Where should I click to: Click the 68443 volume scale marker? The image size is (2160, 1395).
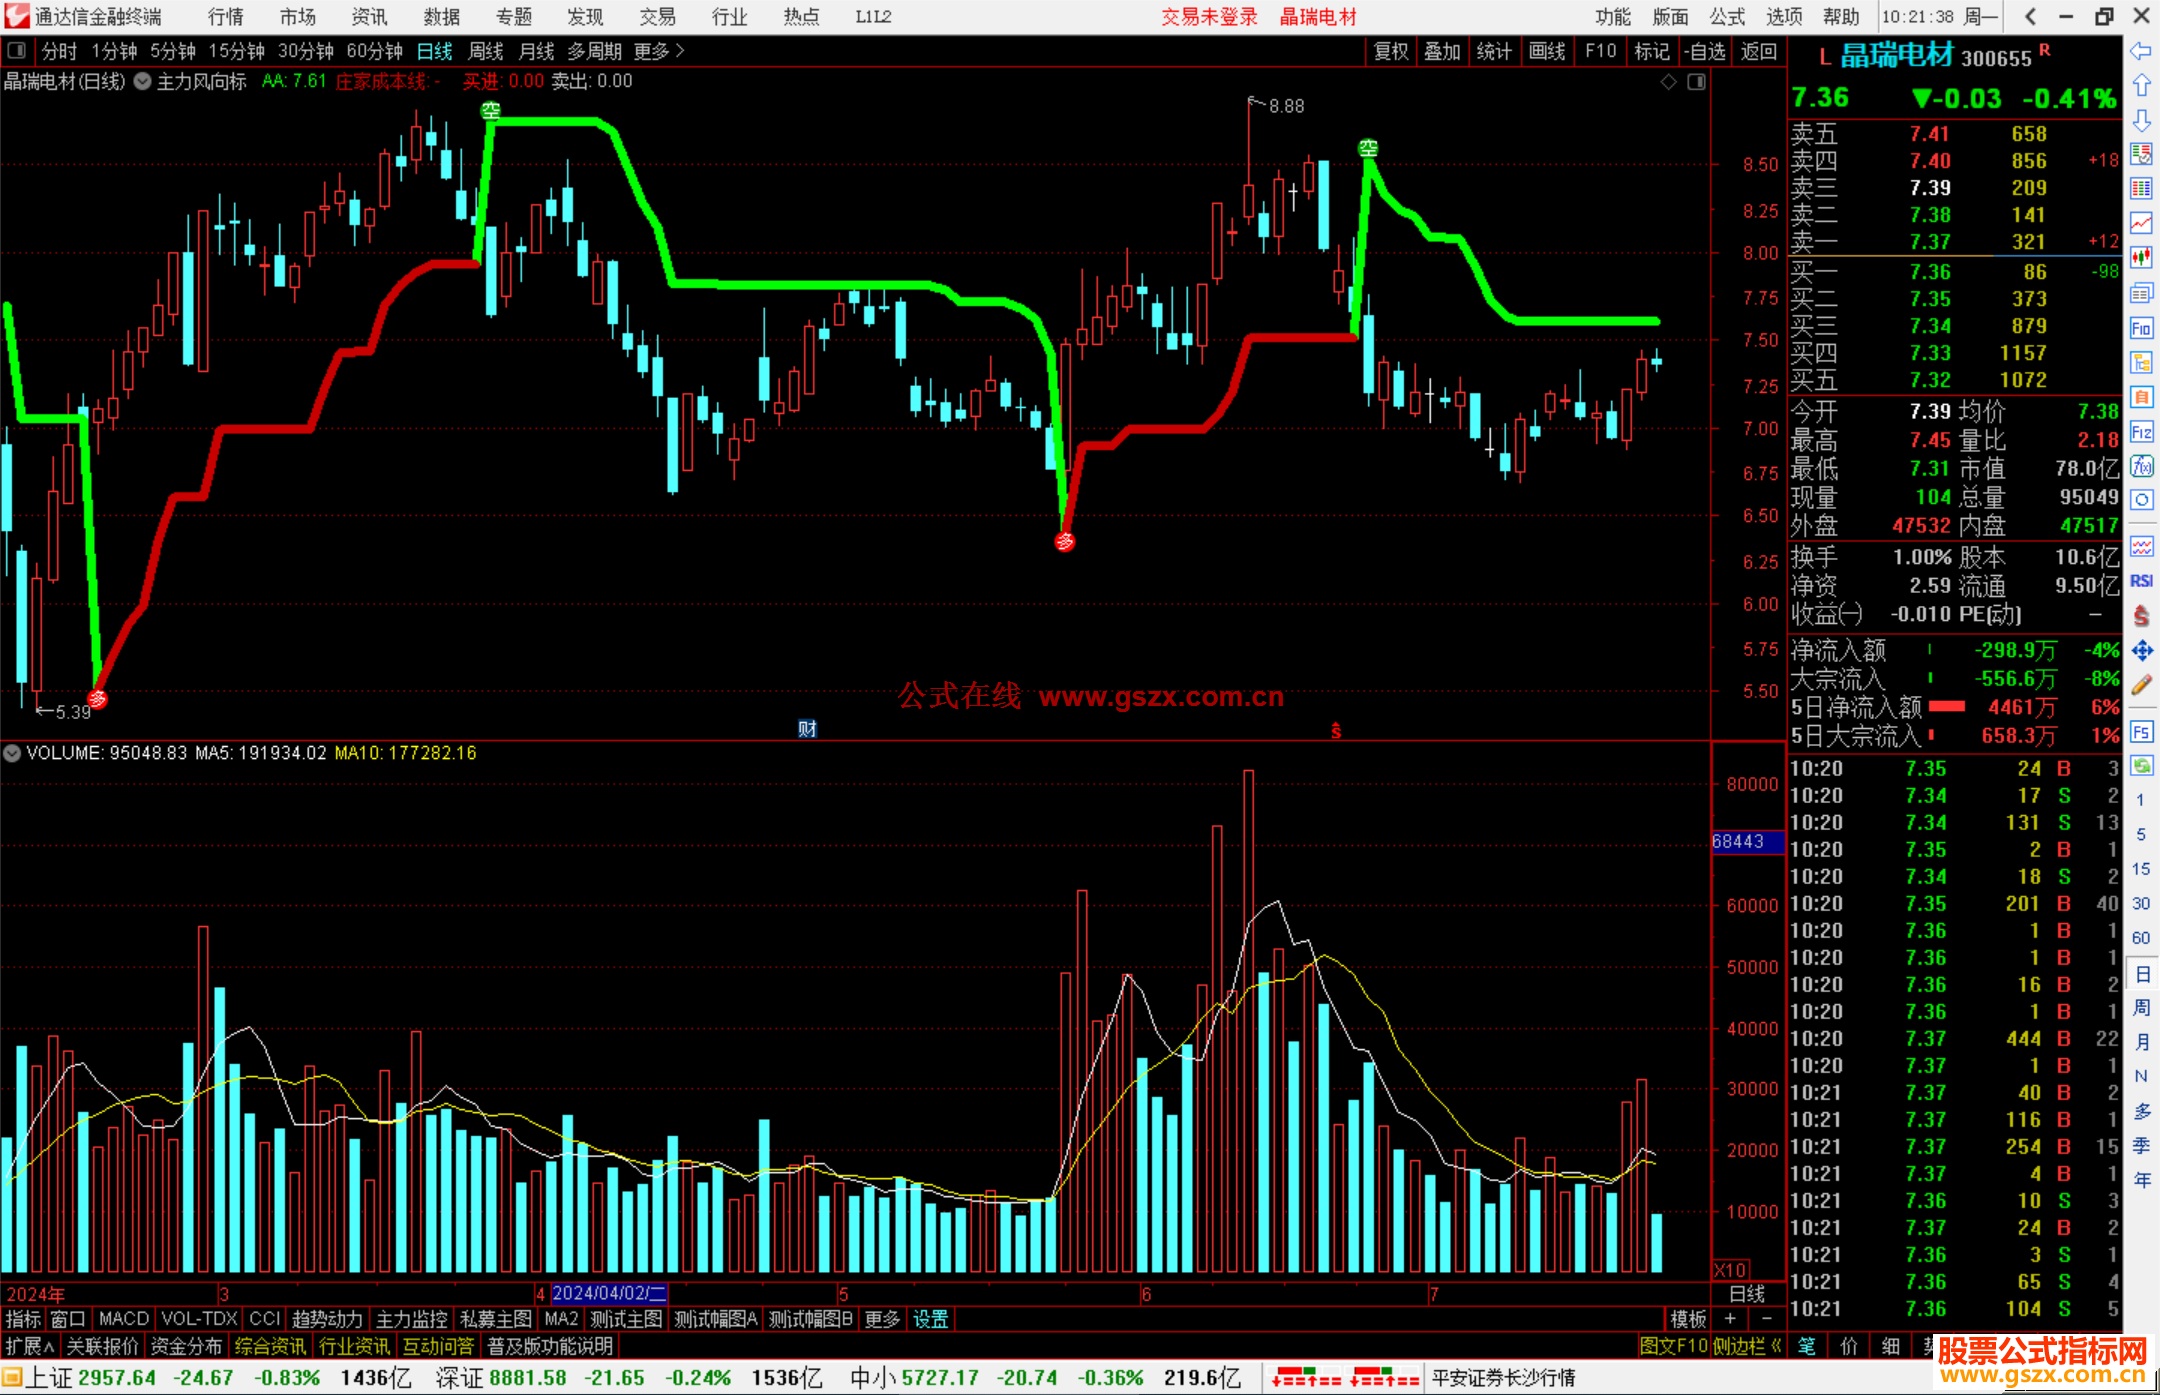(x=1738, y=842)
